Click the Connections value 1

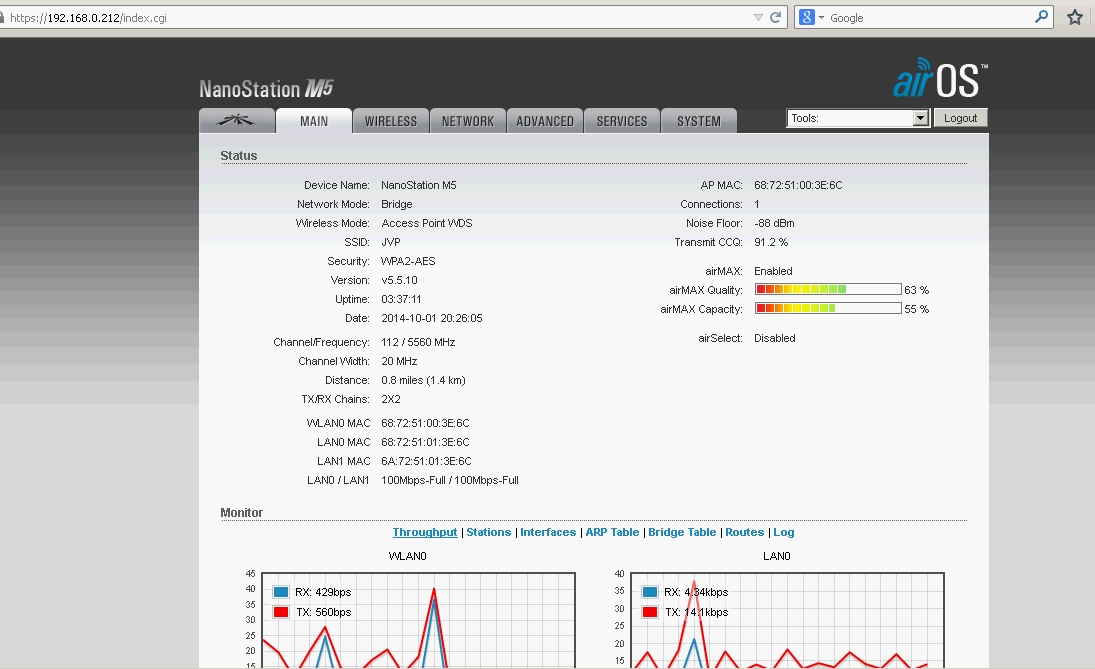tap(757, 205)
